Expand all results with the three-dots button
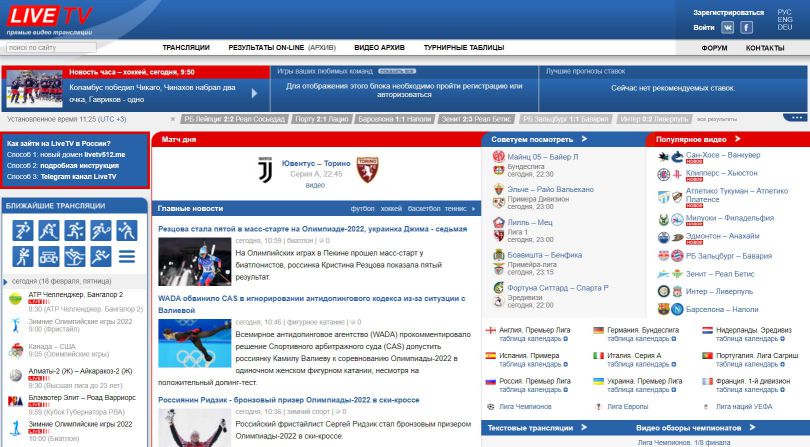Viewport: 810px width, 447px height. tap(797, 118)
